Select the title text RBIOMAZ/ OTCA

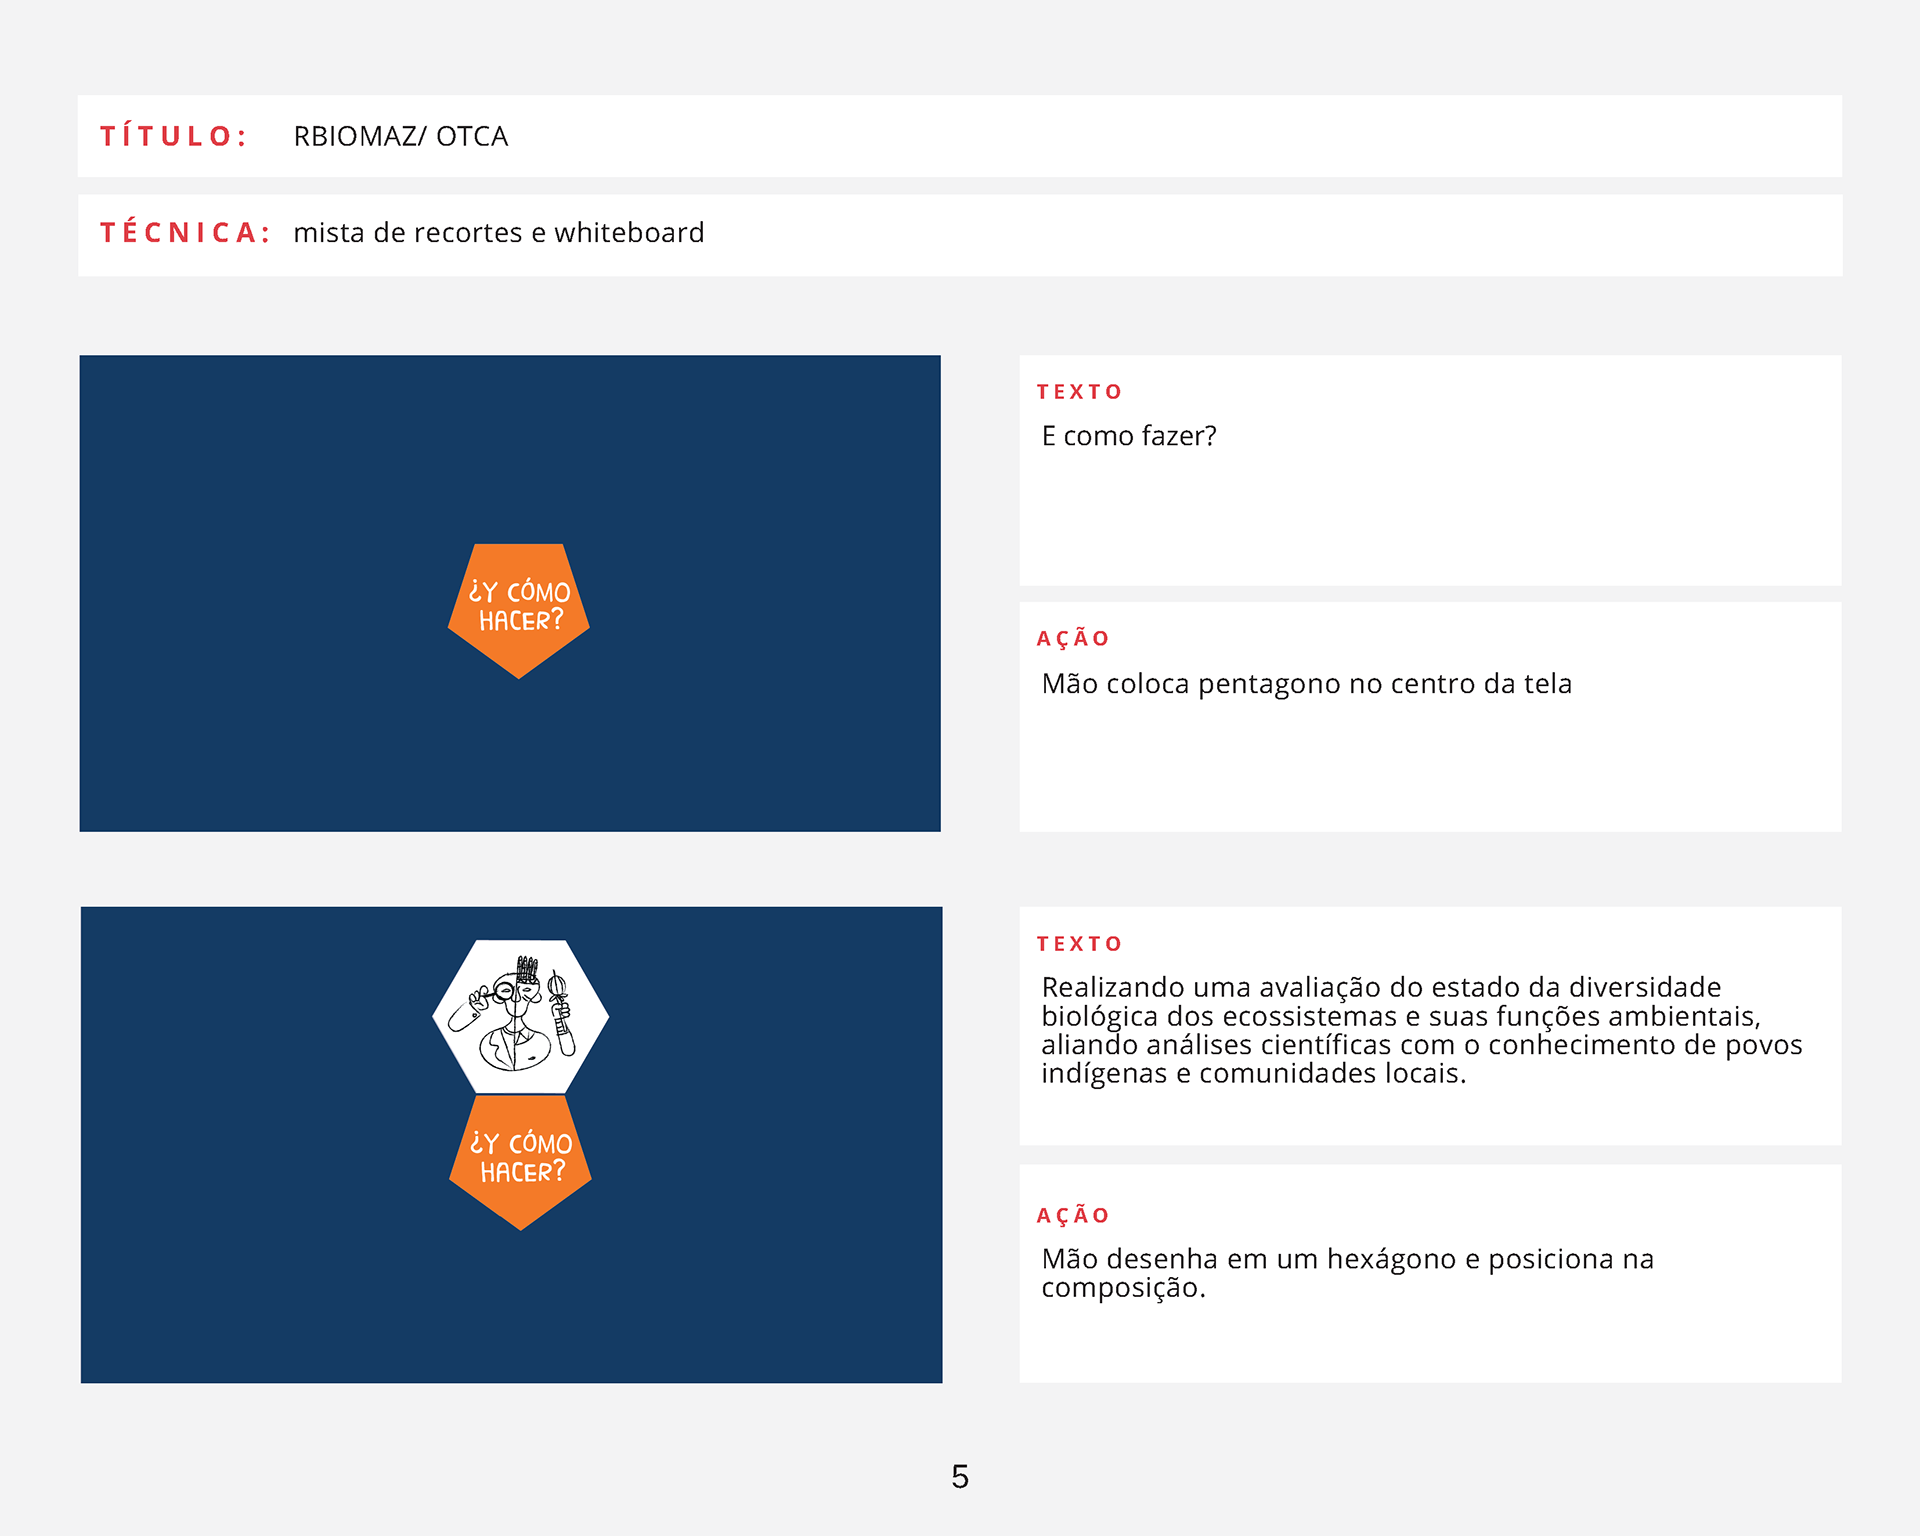click(x=400, y=136)
